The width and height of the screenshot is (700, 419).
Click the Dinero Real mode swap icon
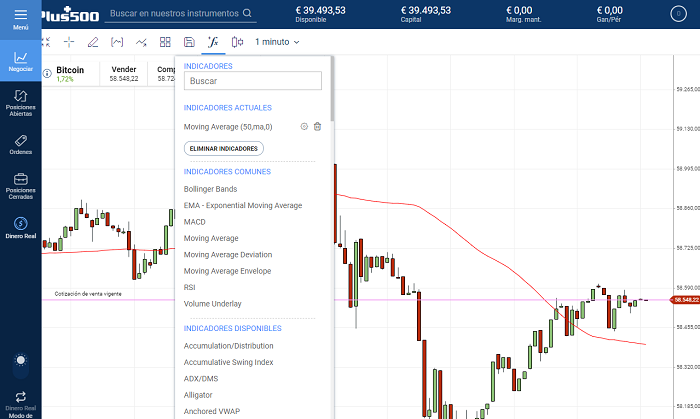(21, 397)
